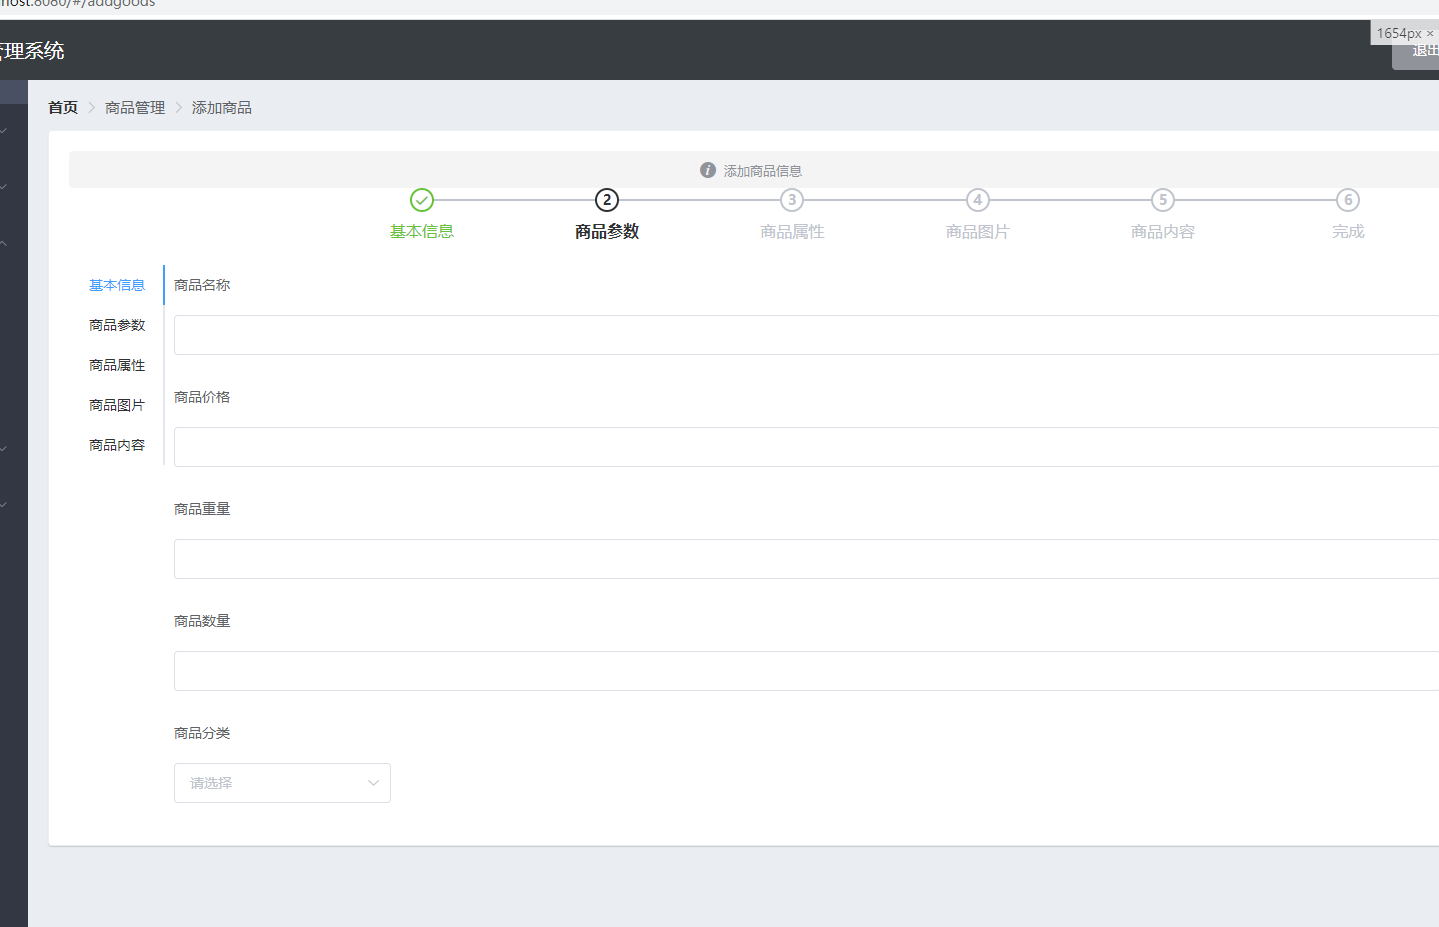Click the 完成 step label
Image resolution: width=1439 pixels, height=927 pixels.
click(1348, 231)
